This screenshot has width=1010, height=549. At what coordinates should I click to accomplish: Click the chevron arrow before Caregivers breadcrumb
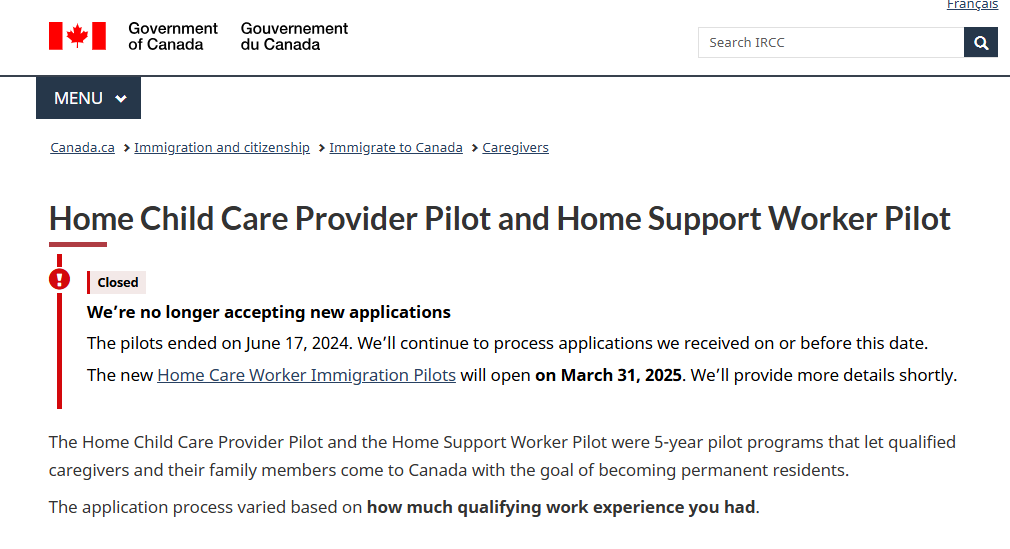click(x=474, y=148)
